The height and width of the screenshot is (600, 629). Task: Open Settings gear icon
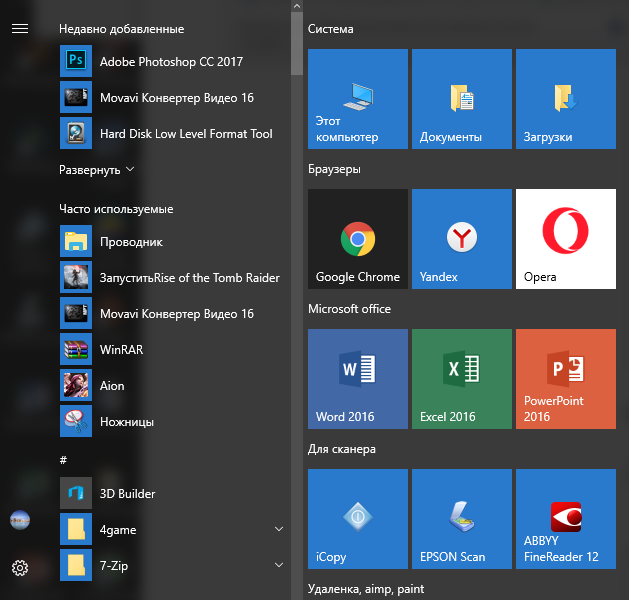(x=20, y=568)
